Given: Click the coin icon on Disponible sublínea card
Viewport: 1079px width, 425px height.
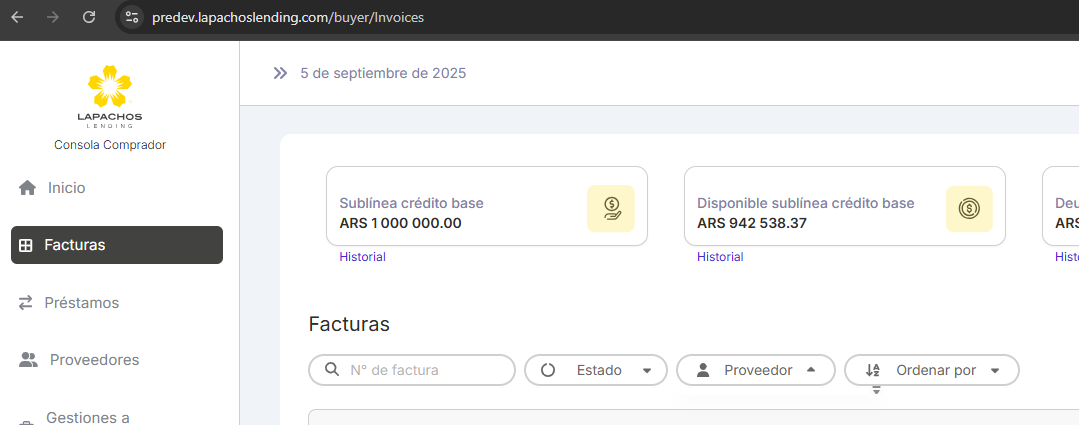Looking at the screenshot, I should (x=968, y=209).
